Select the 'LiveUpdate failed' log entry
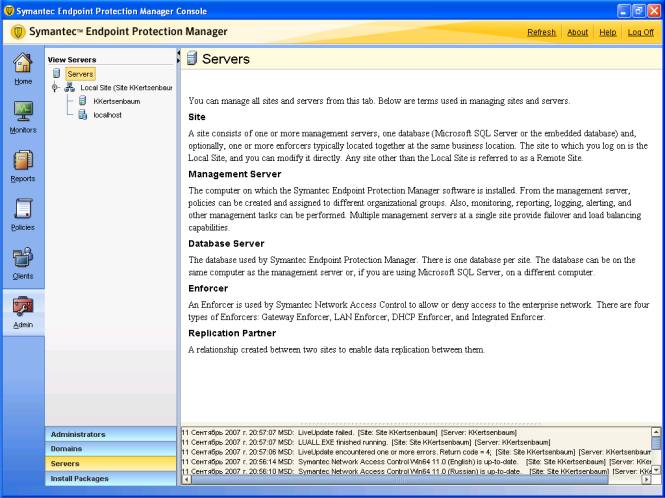 coord(349,432)
